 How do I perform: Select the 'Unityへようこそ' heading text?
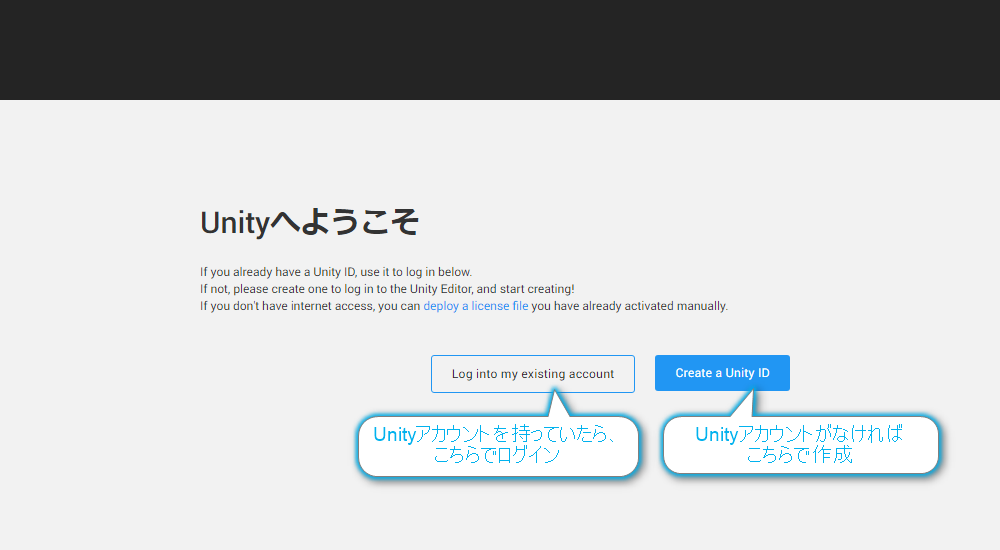coord(309,223)
